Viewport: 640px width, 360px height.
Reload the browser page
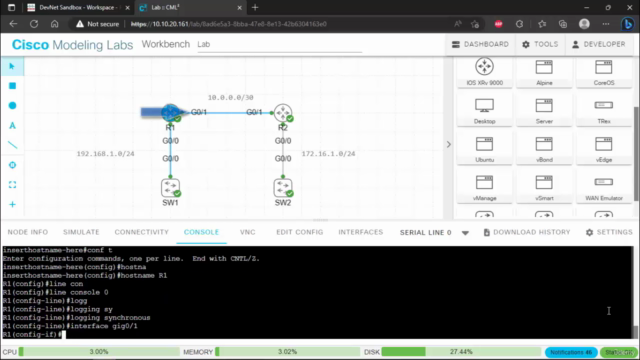tap(34, 24)
